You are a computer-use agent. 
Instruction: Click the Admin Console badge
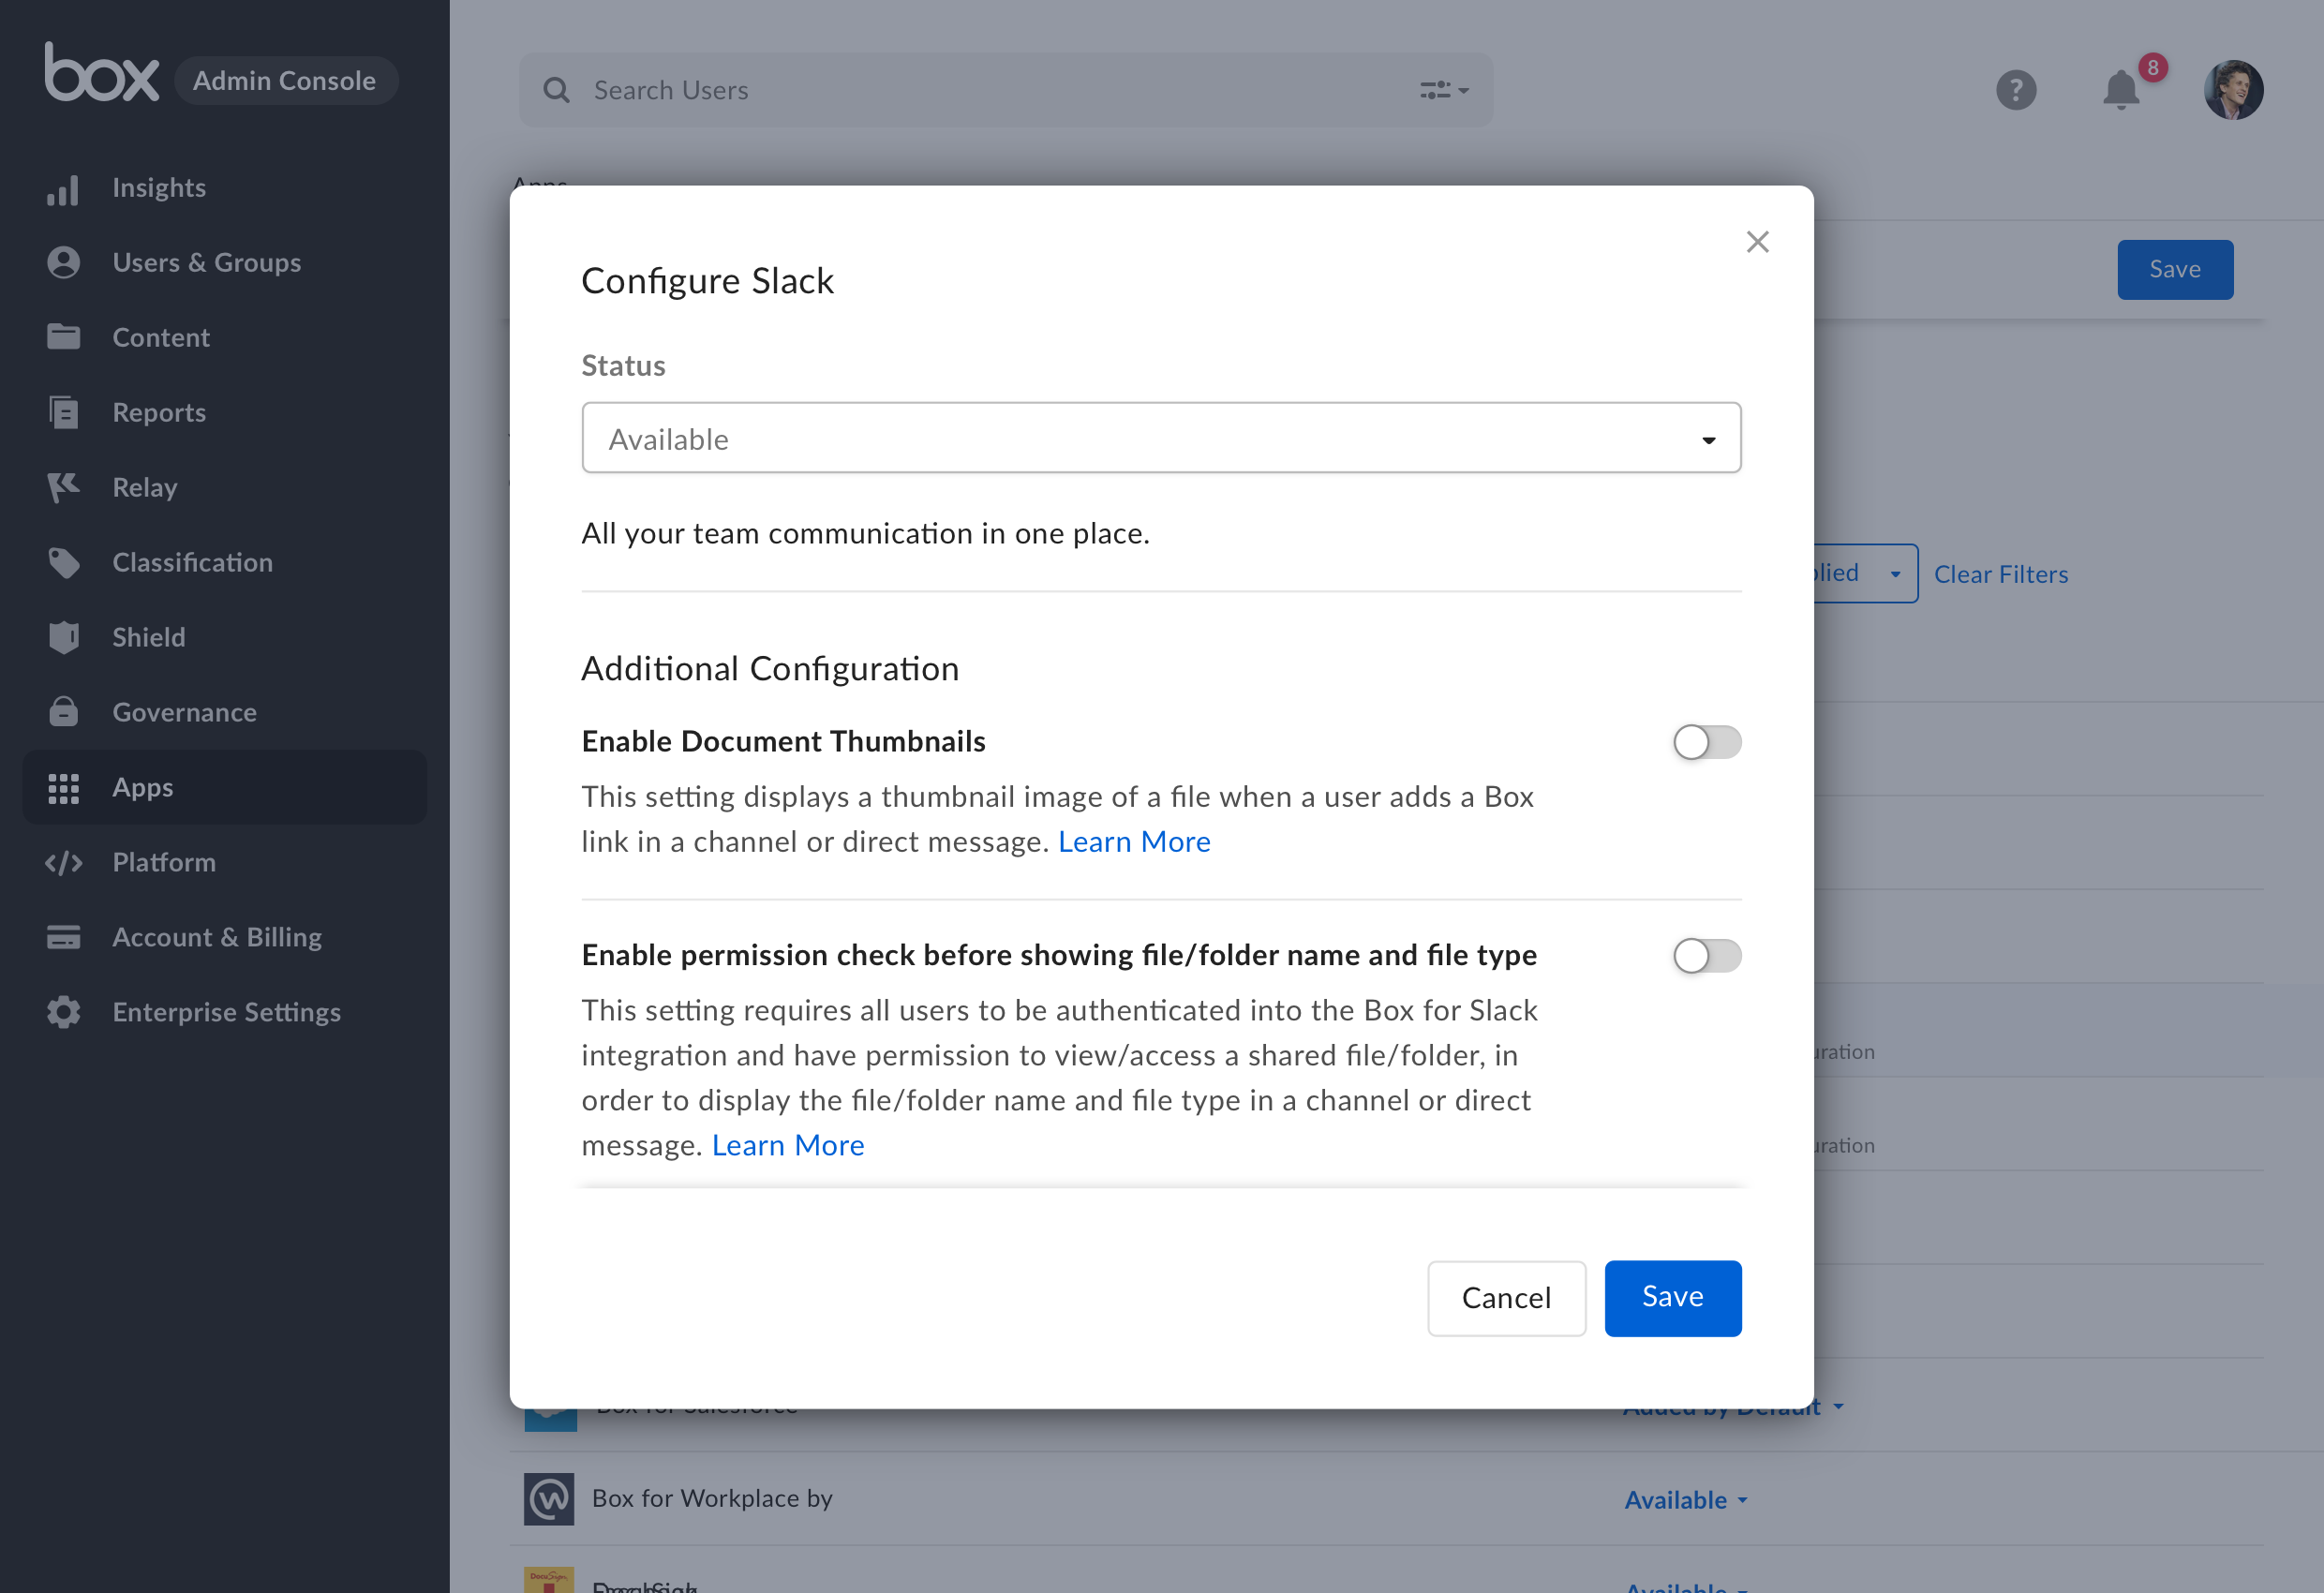(285, 80)
